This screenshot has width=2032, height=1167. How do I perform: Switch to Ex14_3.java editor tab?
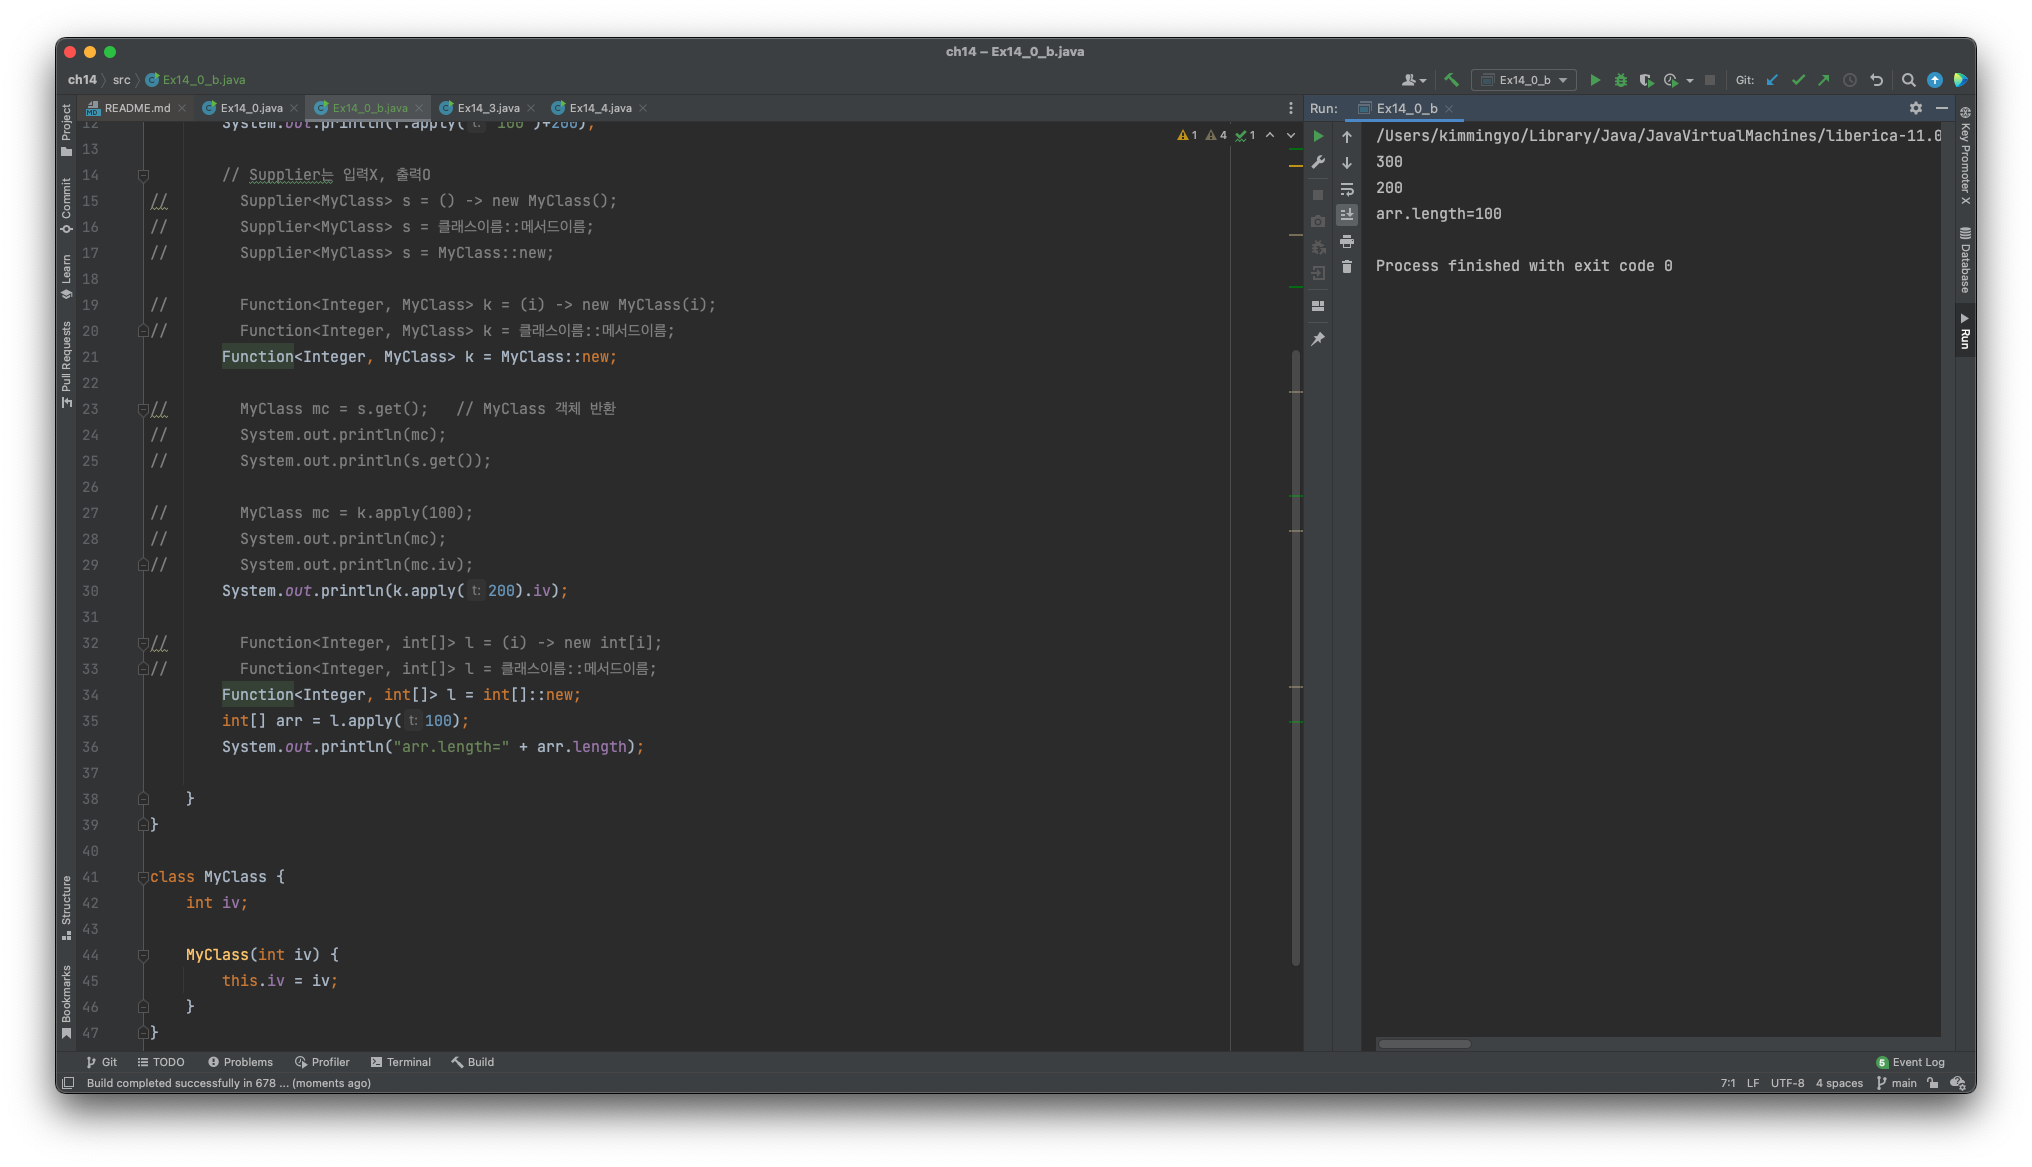pyautogui.click(x=488, y=108)
